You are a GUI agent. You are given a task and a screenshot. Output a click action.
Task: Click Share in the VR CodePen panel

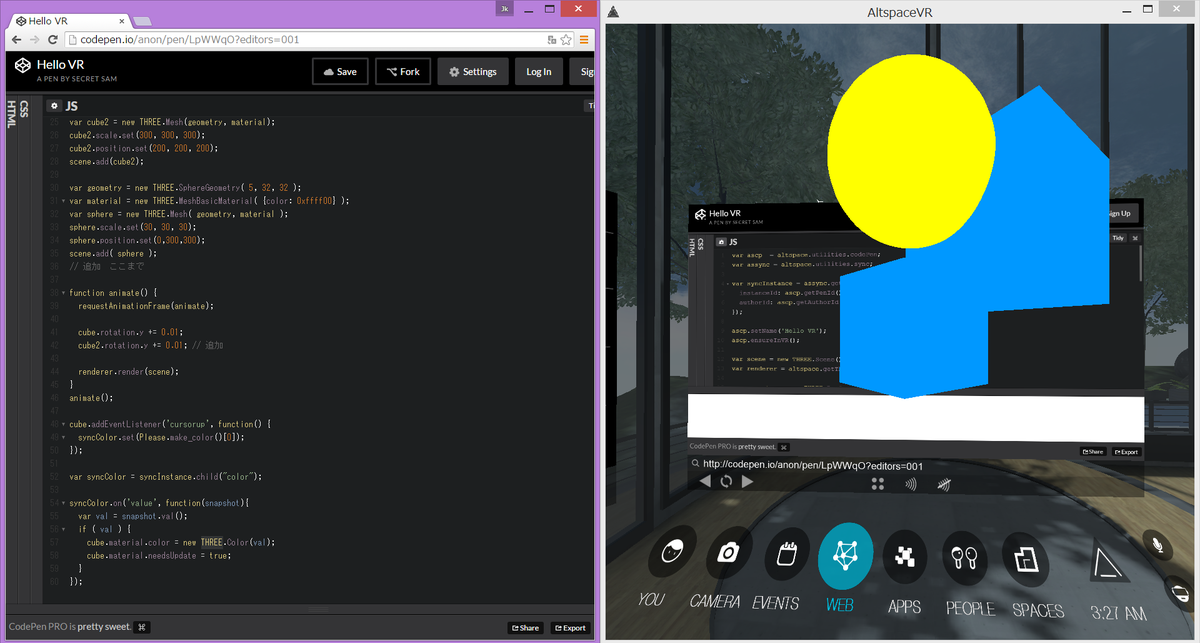[1093, 452]
